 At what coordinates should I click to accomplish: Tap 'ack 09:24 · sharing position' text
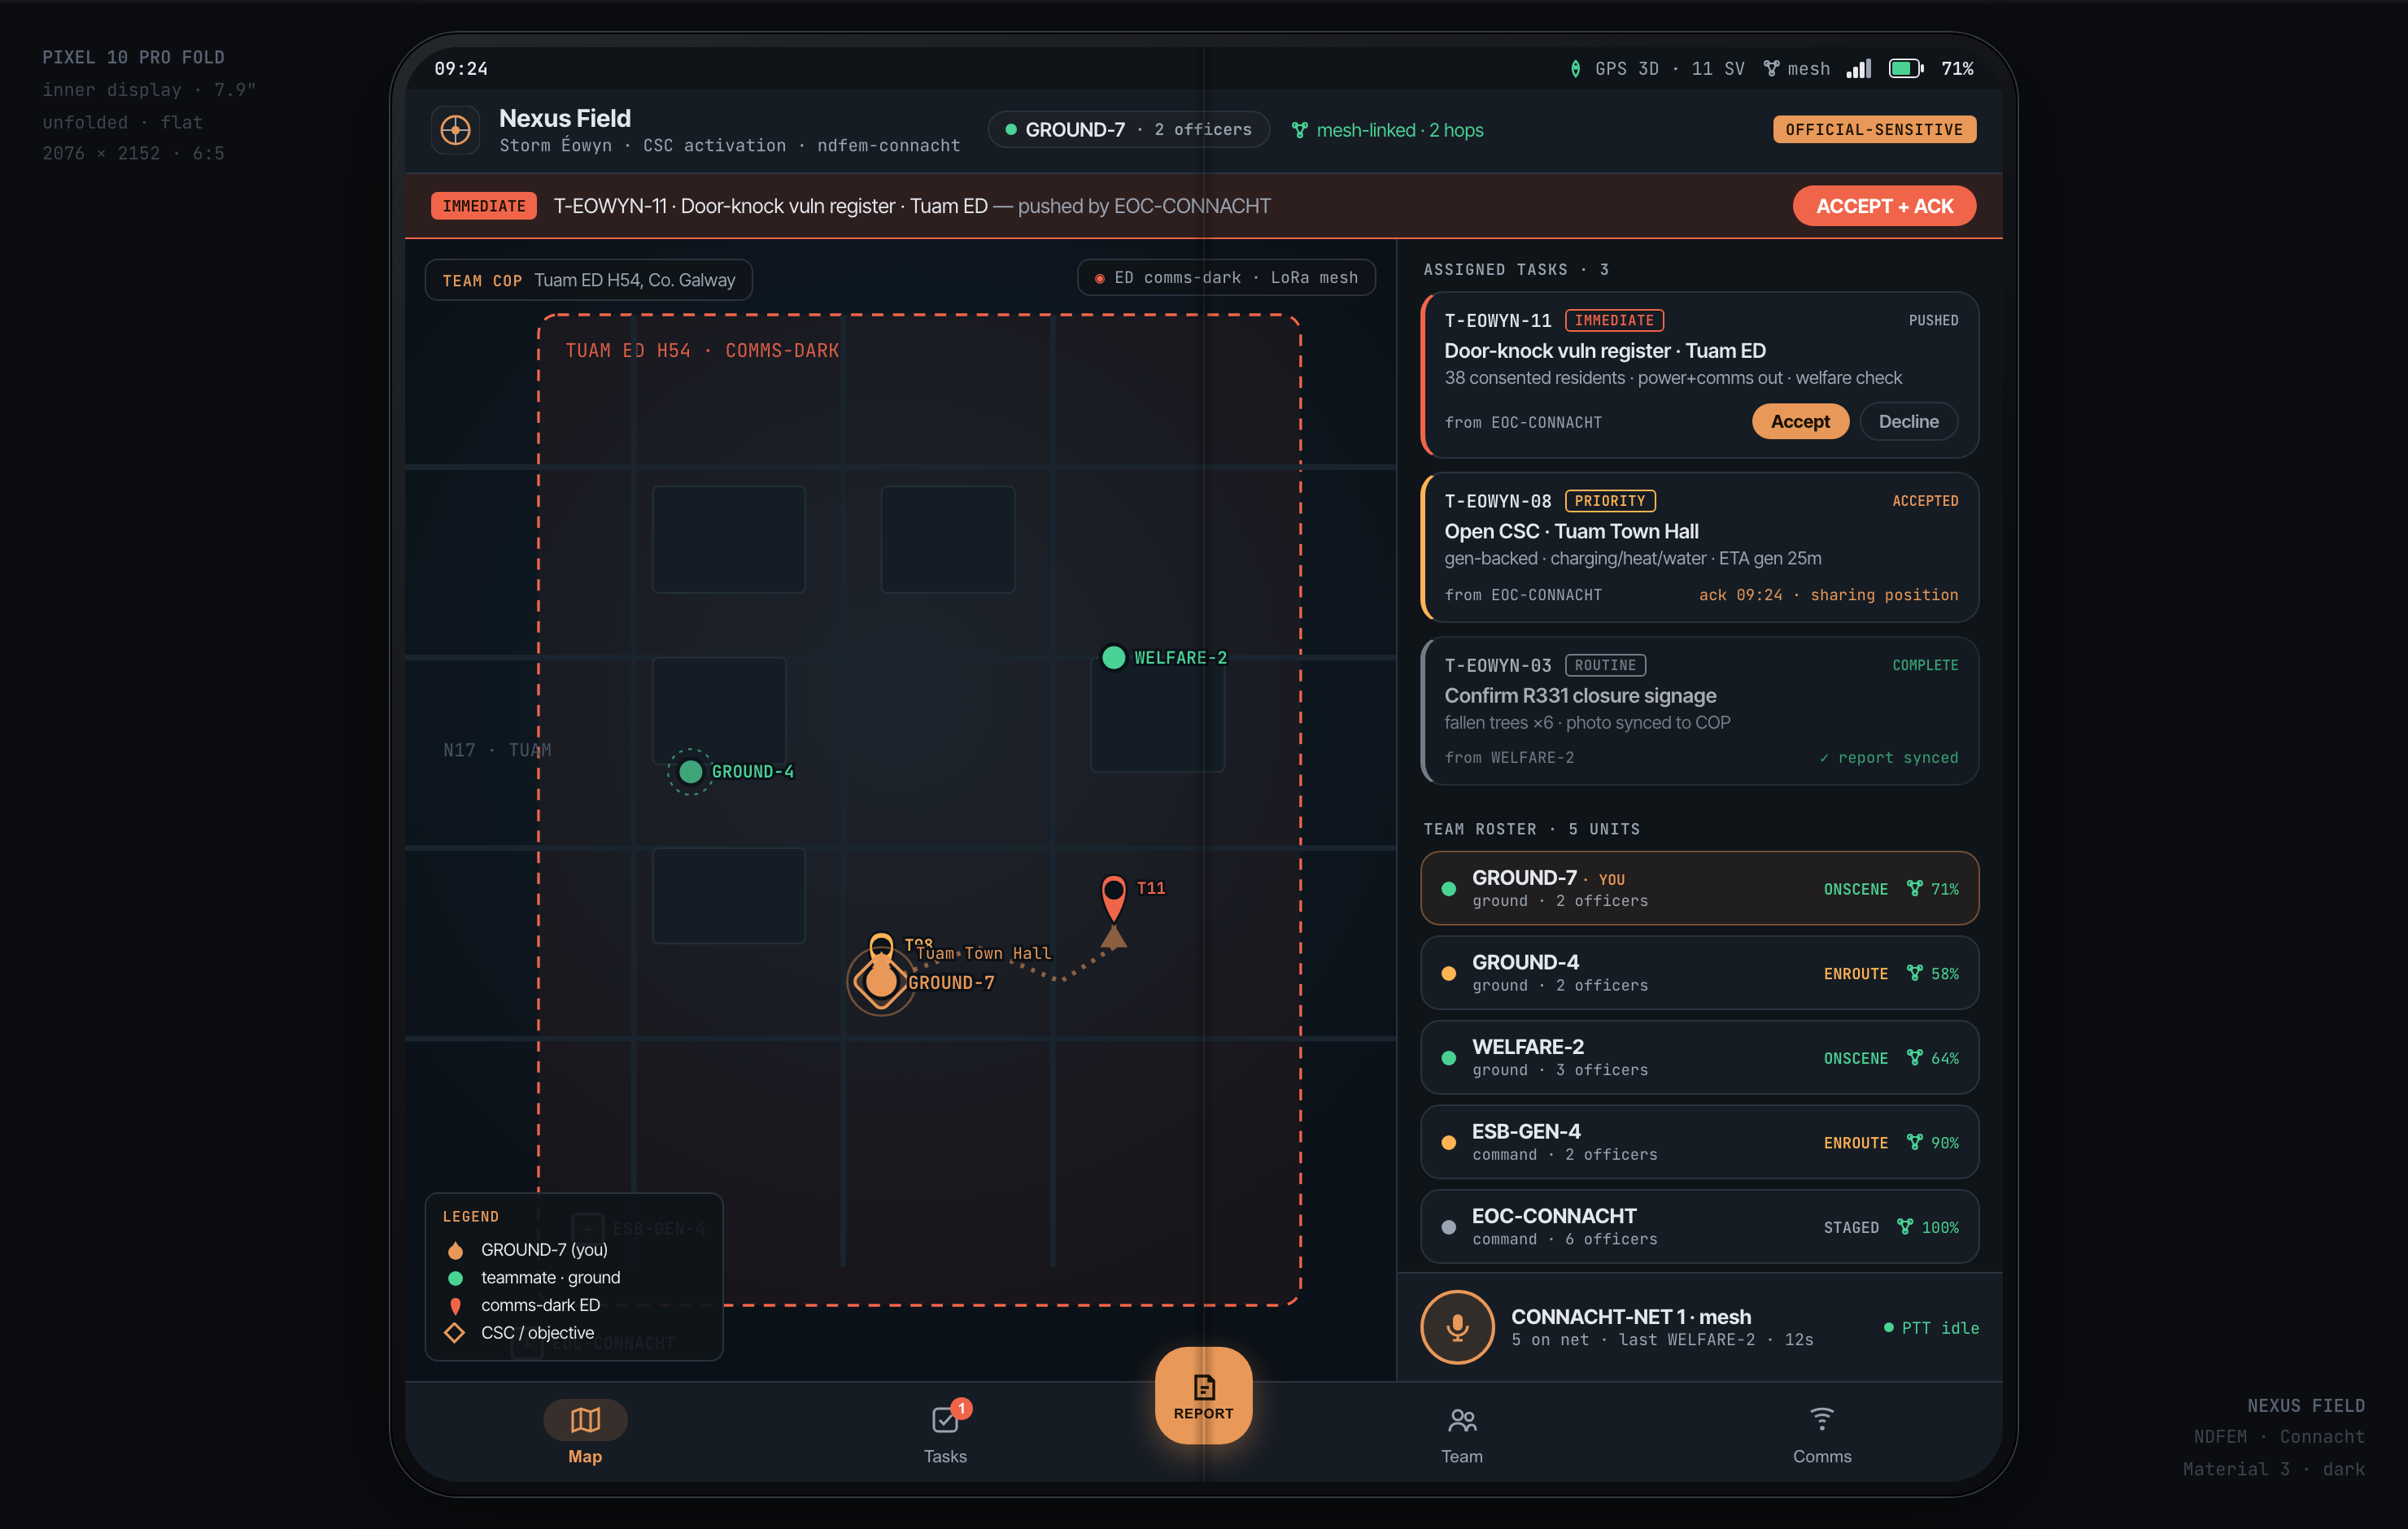tap(1828, 595)
